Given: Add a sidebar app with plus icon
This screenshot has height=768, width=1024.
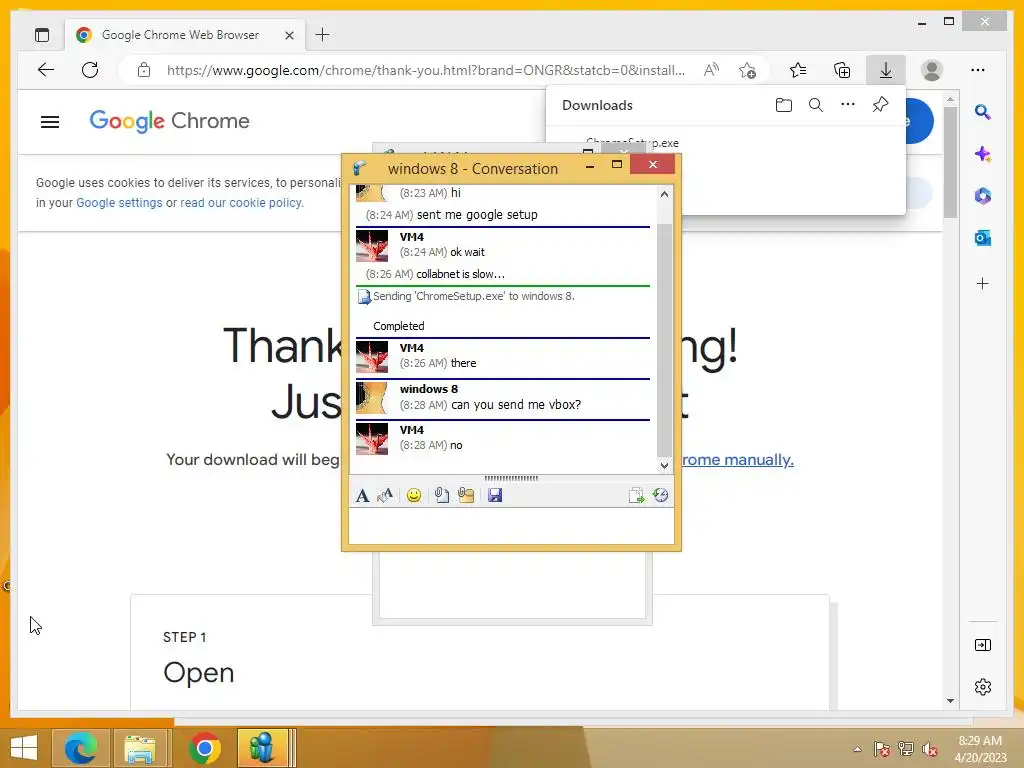Looking at the screenshot, I should [x=982, y=283].
